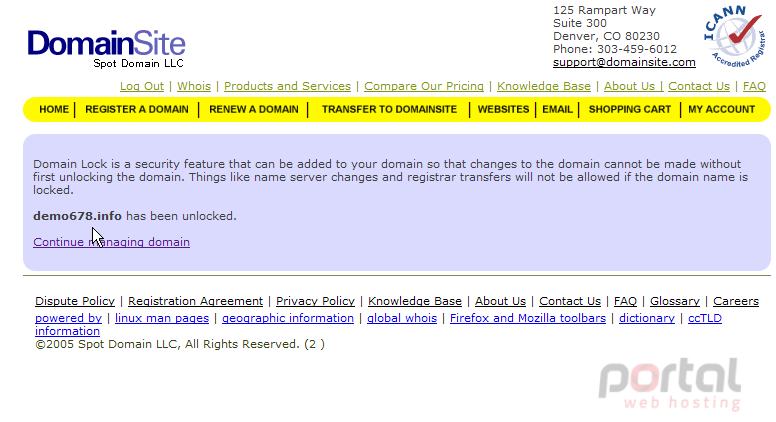Open the top Contact Us link
Image resolution: width=776 pixels, height=422 pixels.
pos(699,86)
